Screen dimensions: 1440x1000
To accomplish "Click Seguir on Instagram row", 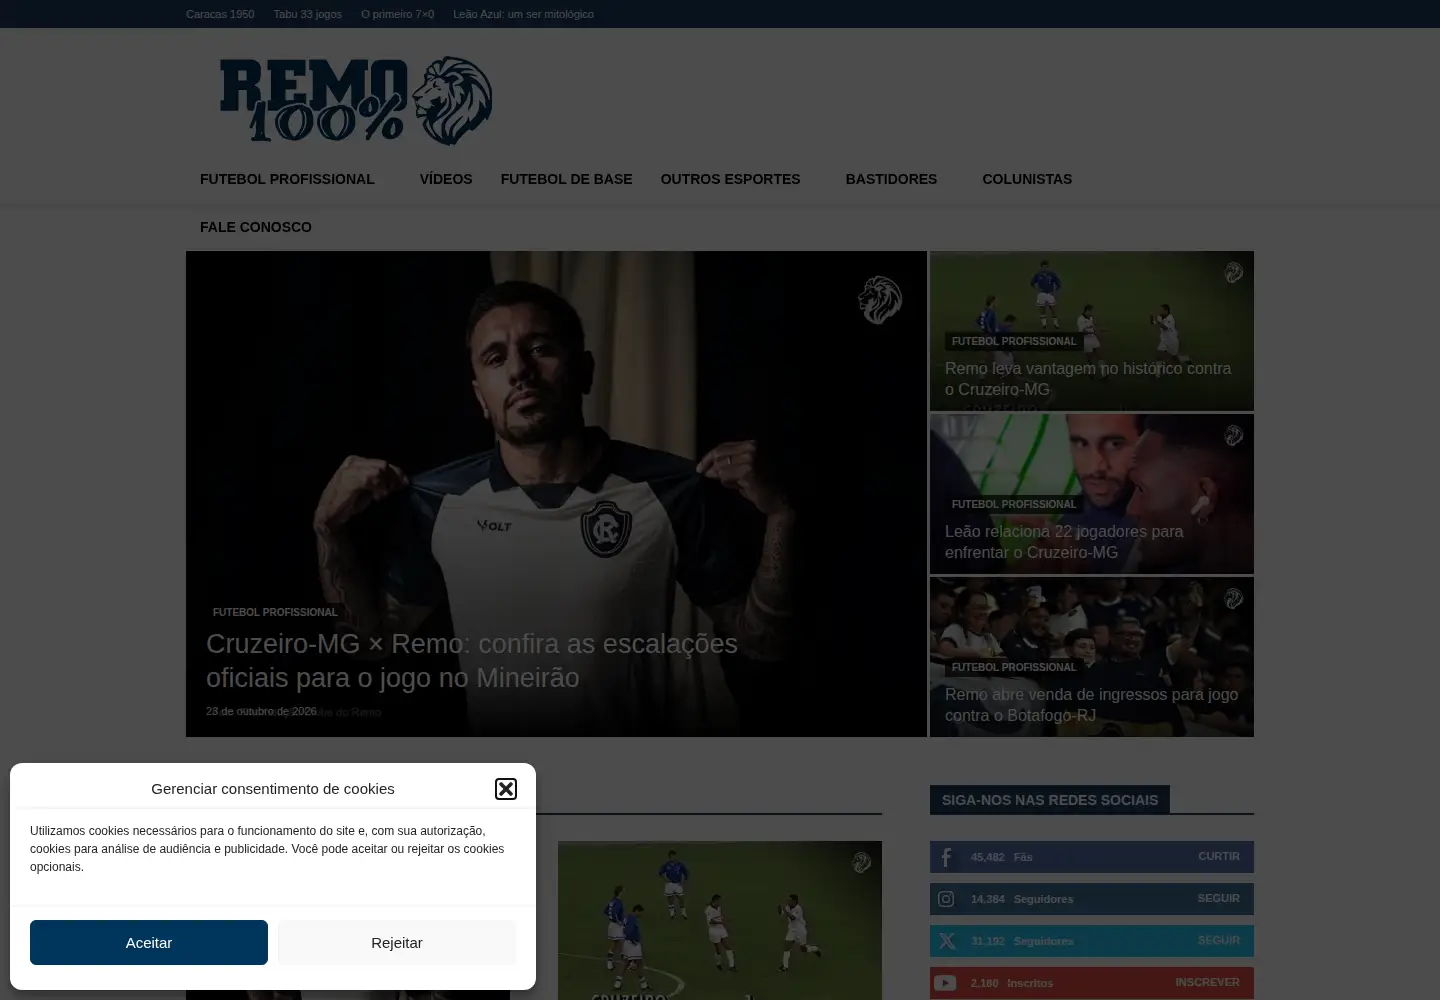I will point(1219,898).
